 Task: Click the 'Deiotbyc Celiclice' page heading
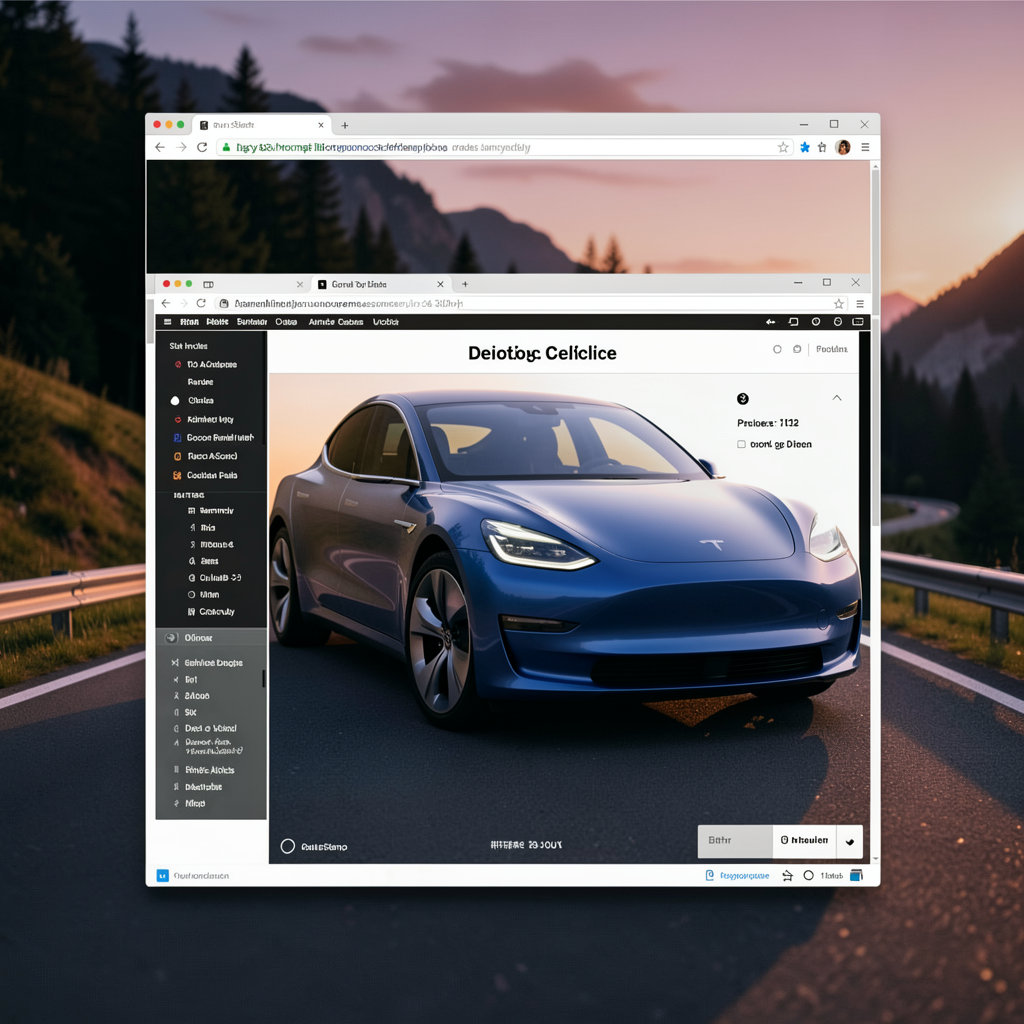click(x=542, y=353)
